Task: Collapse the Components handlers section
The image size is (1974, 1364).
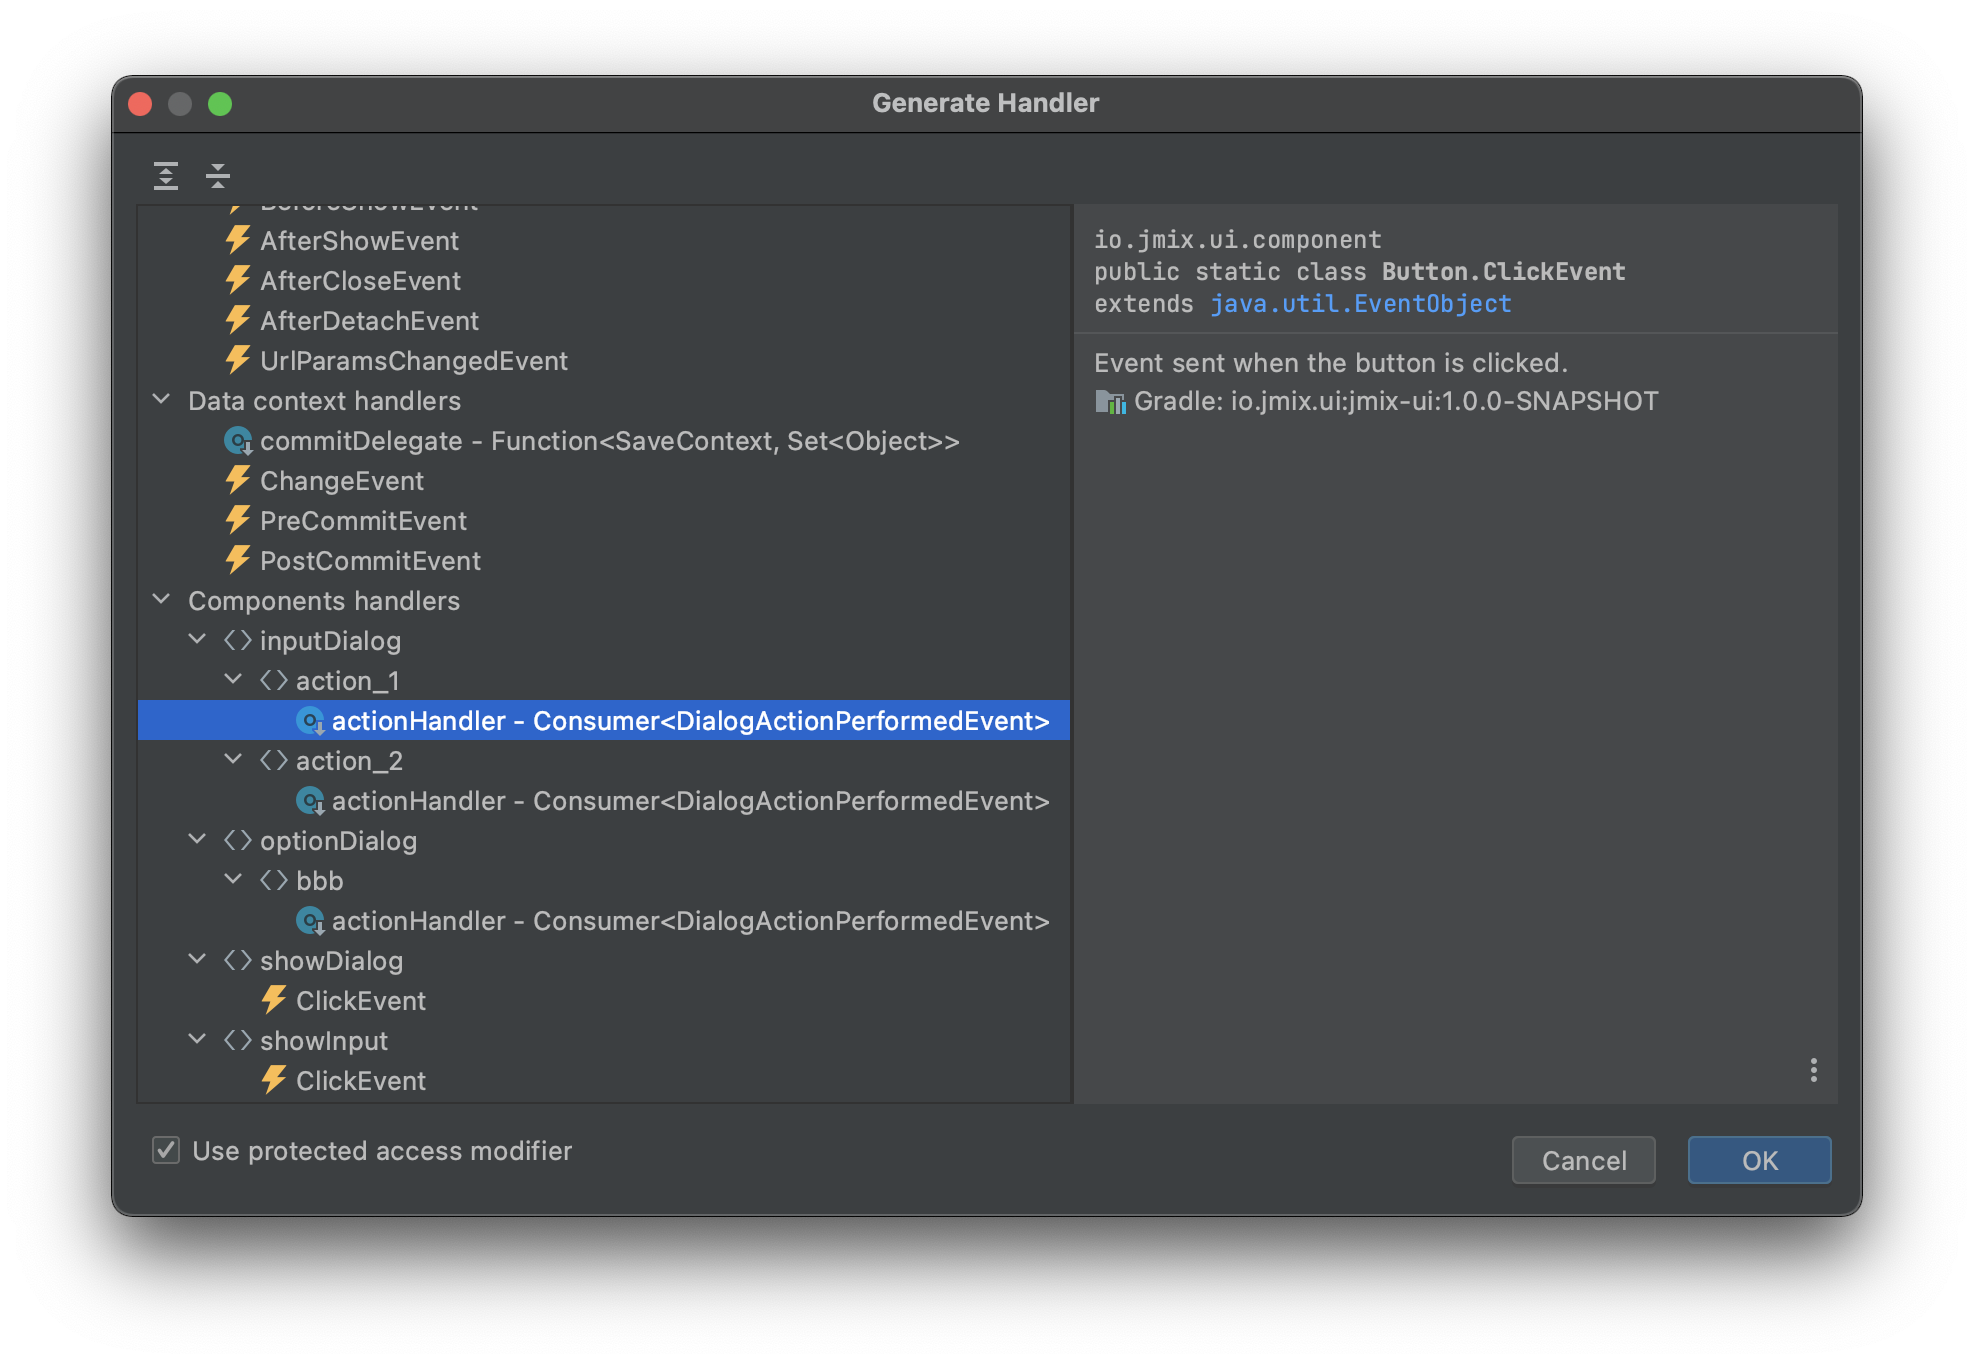Action: [161, 599]
